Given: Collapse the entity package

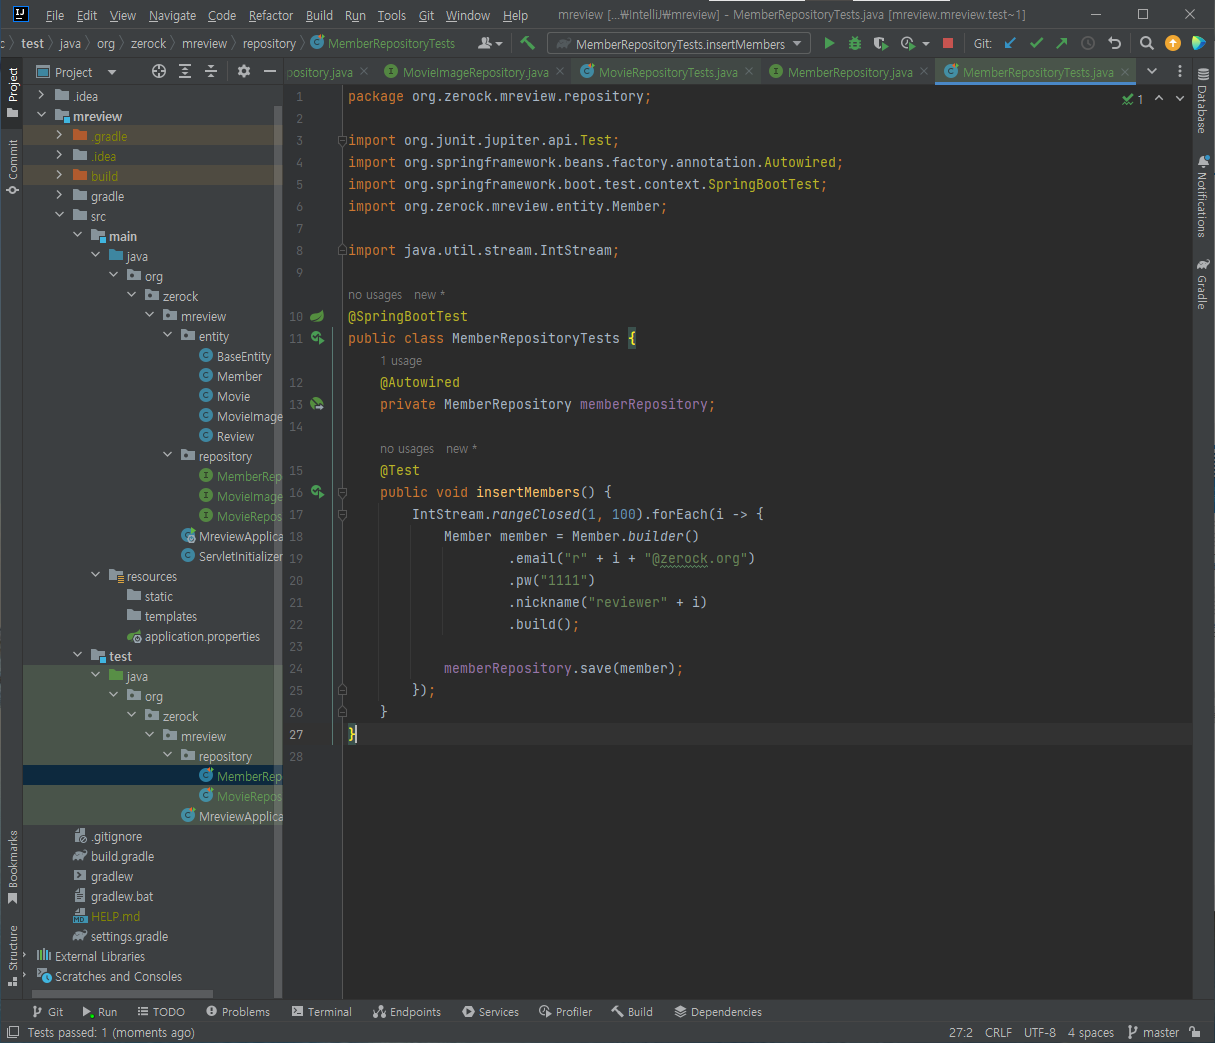Looking at the screenshot, I should click(167, 336).
